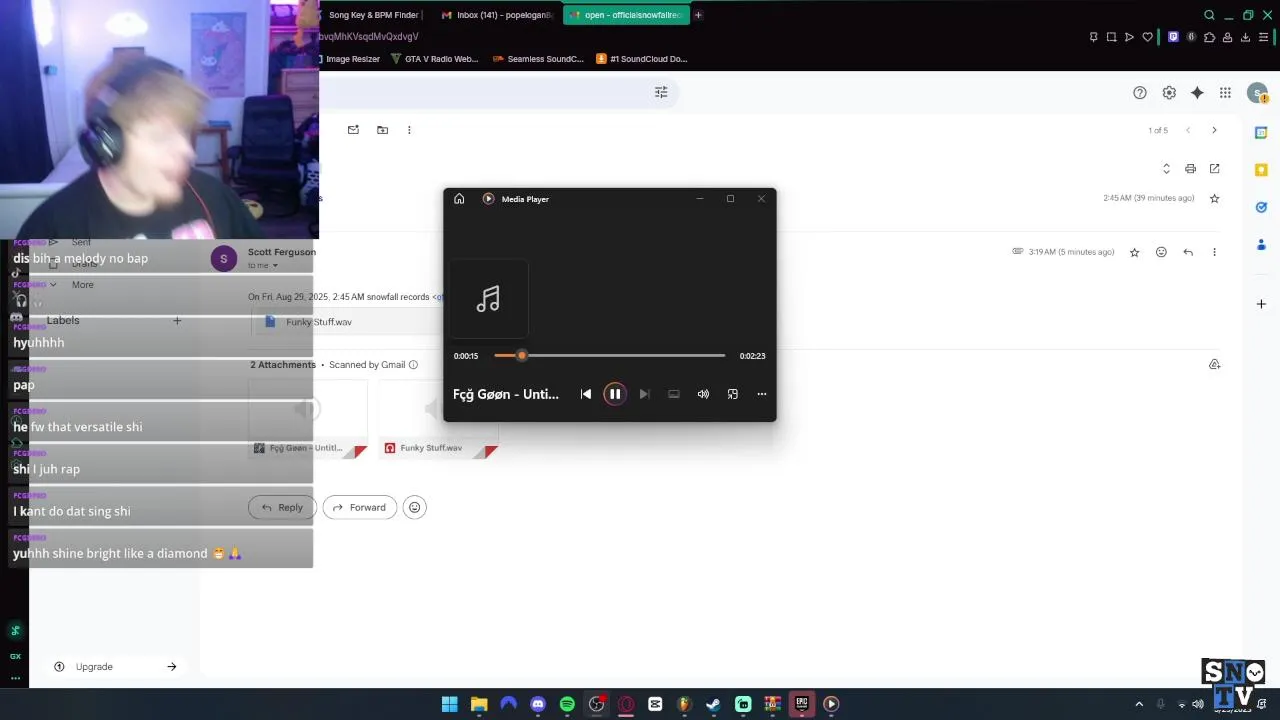
Task: Open GTA V Radio Web bookmark
Action: [435, 59]
